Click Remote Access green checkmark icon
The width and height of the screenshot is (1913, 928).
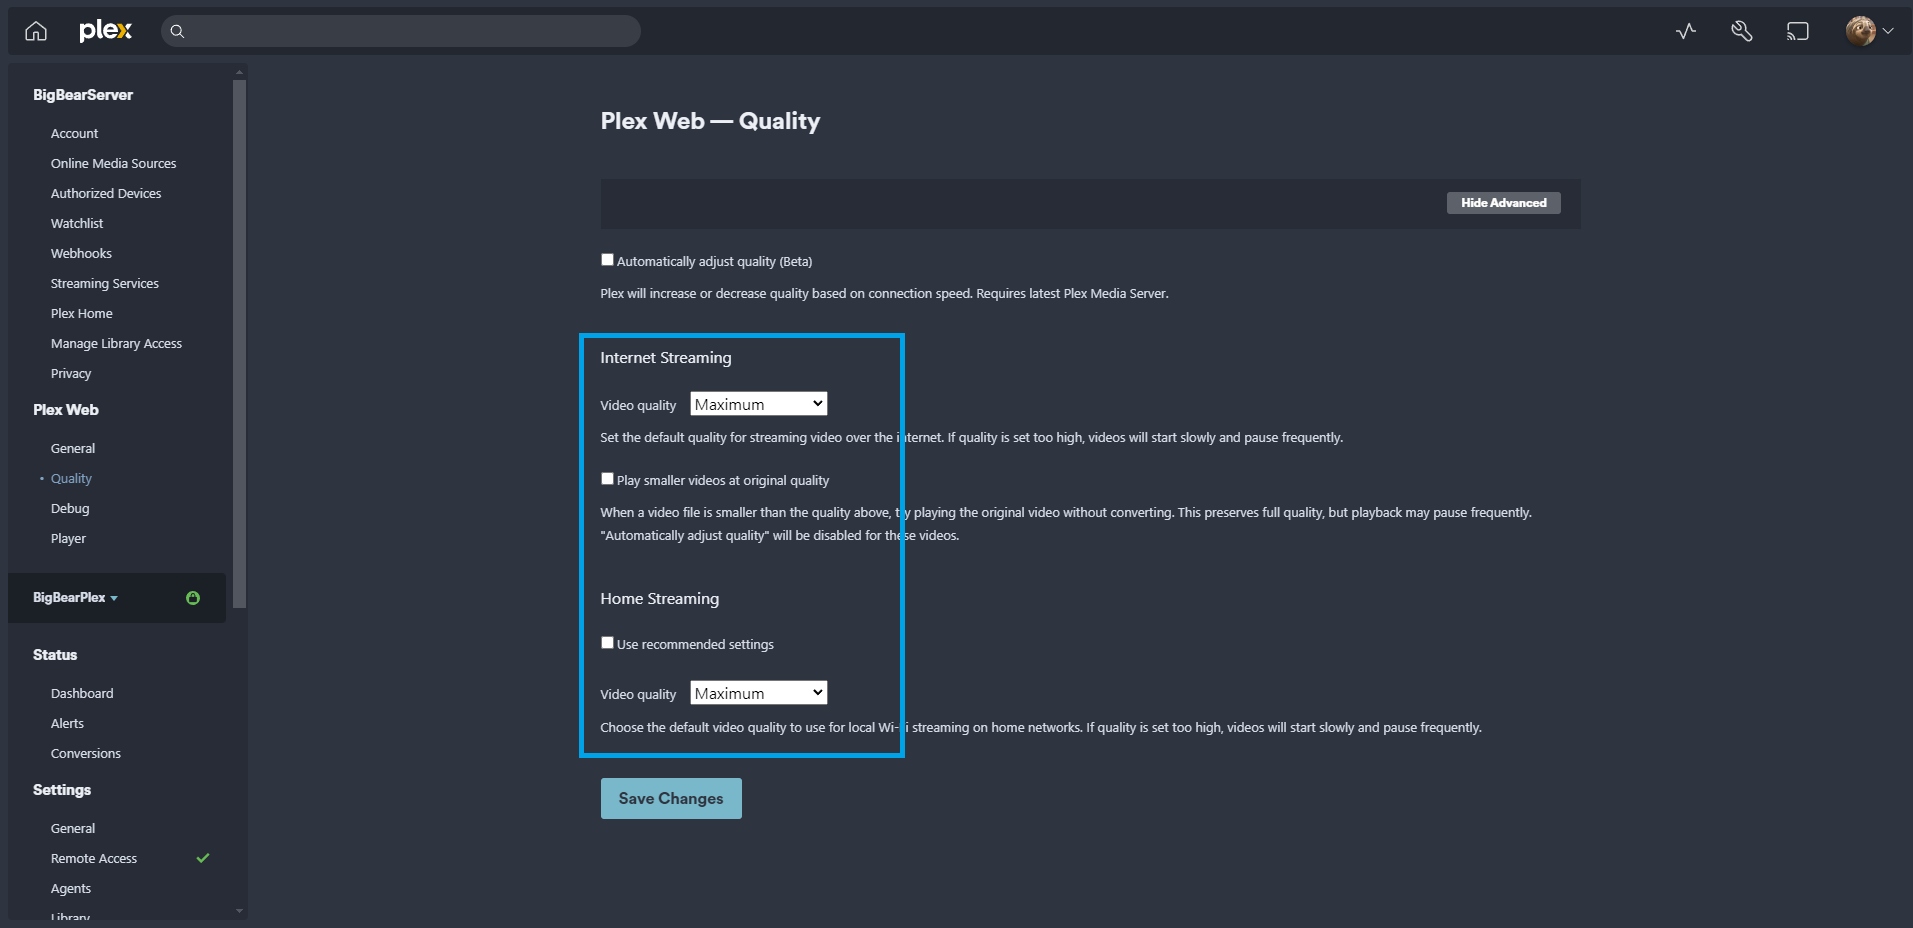click(x=203, y=858)
